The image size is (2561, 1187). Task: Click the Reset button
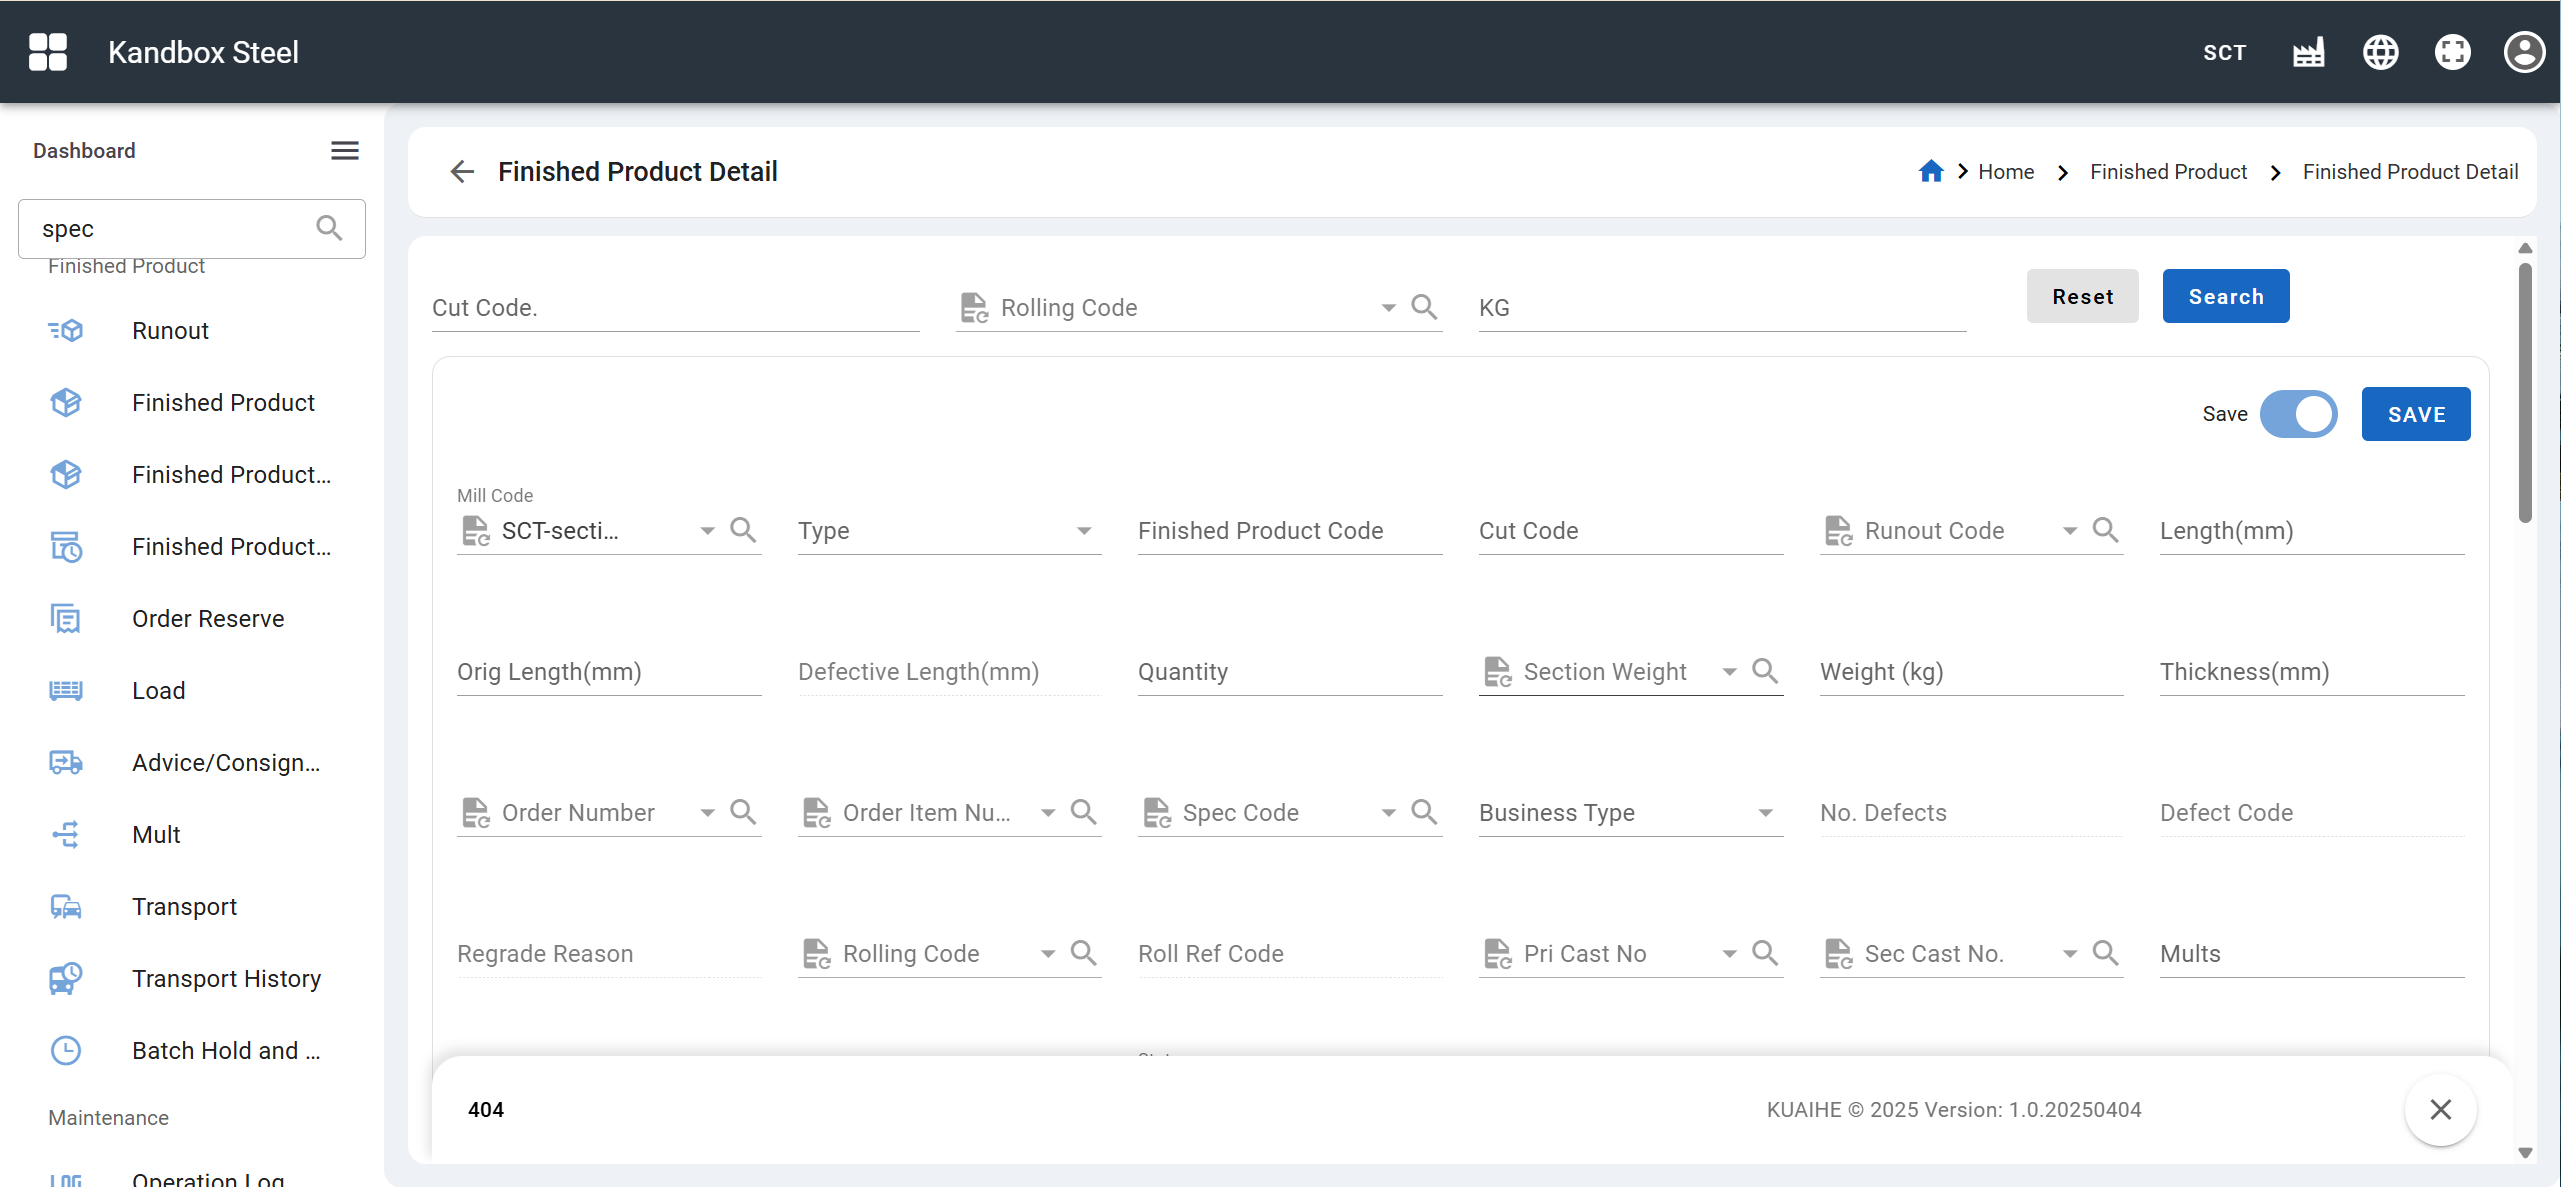click(x=2082, y=297)
